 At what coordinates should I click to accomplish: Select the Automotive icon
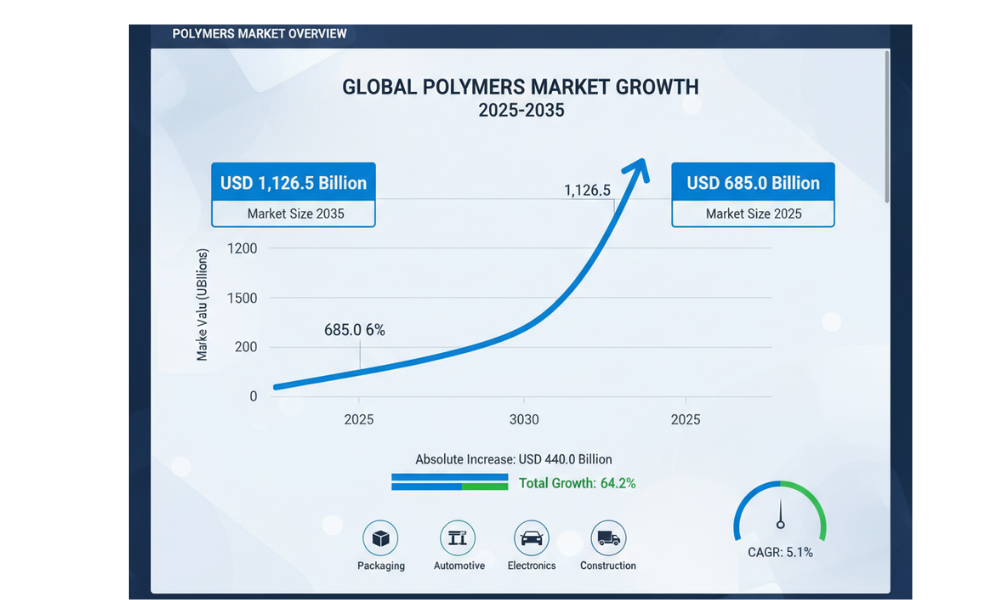click(458, 538)
